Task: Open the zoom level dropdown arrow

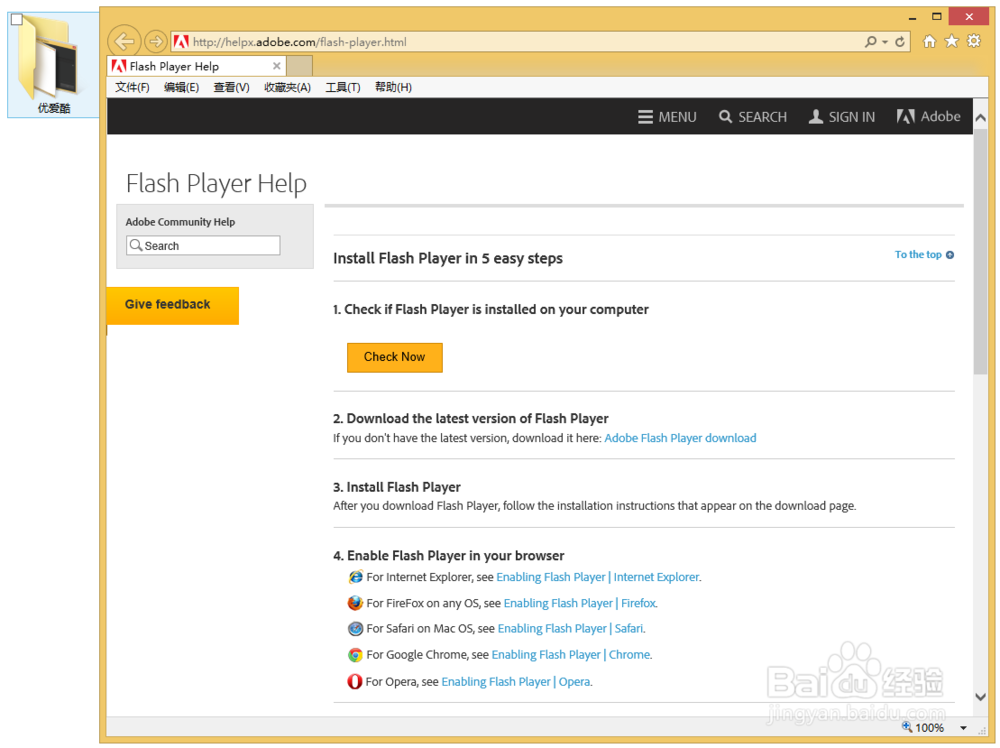Action: [x=963, y=728]
